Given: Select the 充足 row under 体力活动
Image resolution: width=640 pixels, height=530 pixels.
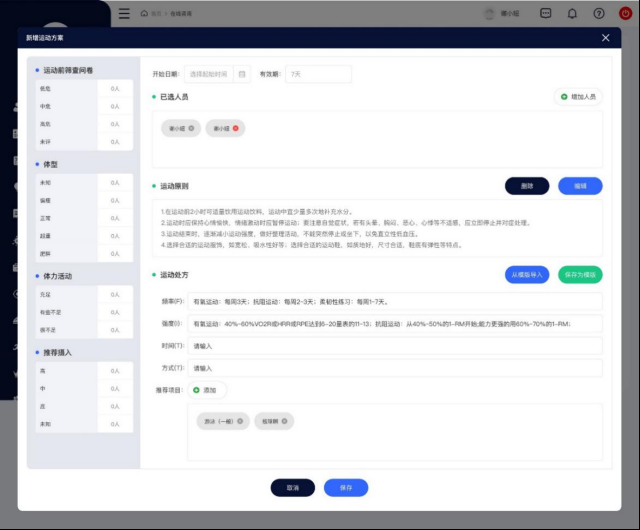Looking at the screenshot, I should (84, 294).
